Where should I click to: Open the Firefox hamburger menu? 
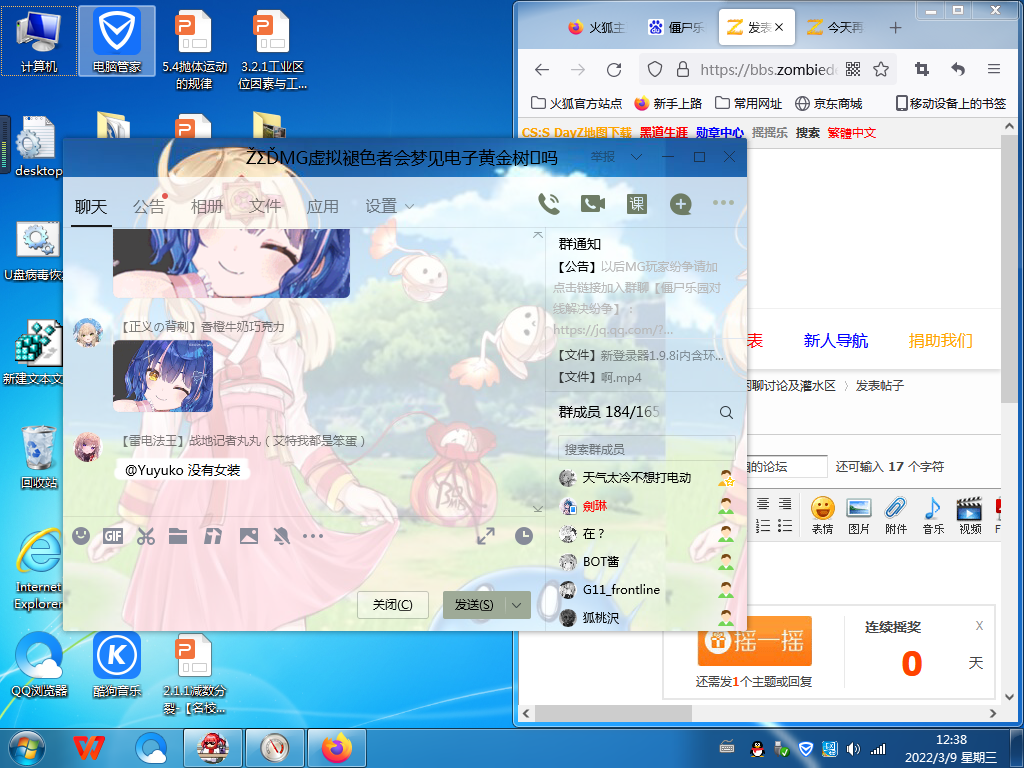pos(994,69)
